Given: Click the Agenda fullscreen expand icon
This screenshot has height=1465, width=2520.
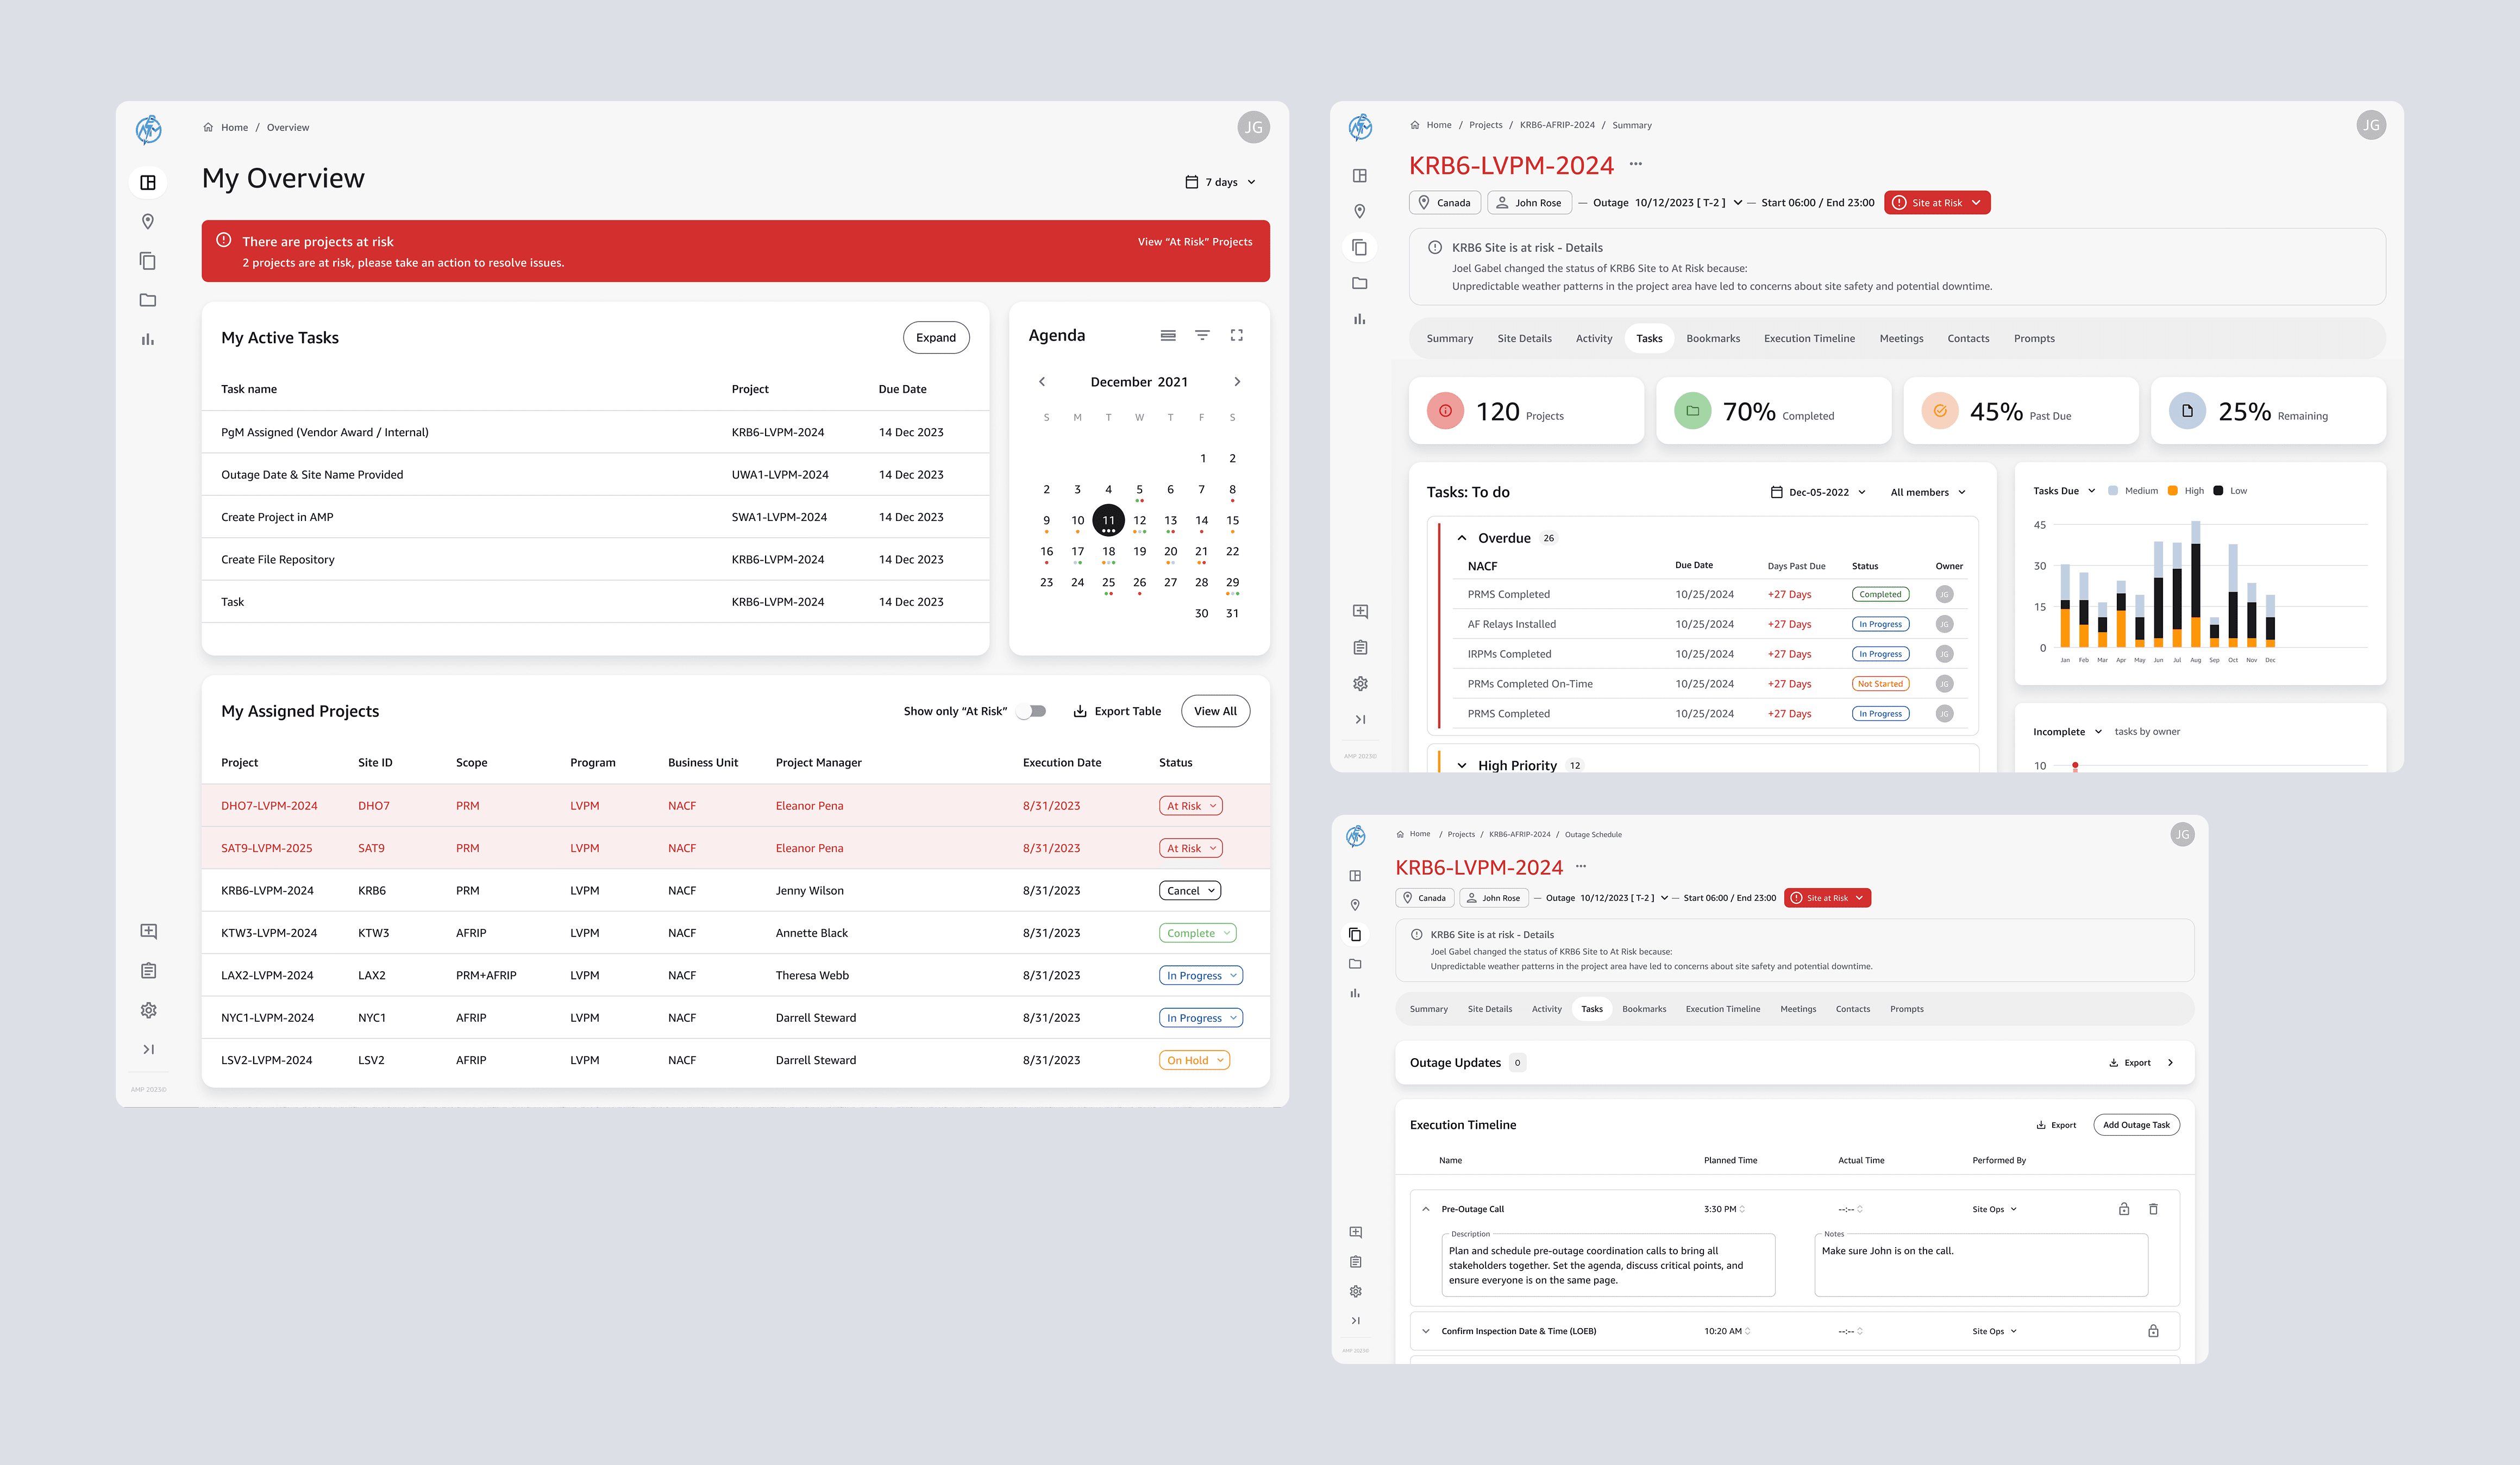Looking at the screenshot, I should (x=1236, y=335).
